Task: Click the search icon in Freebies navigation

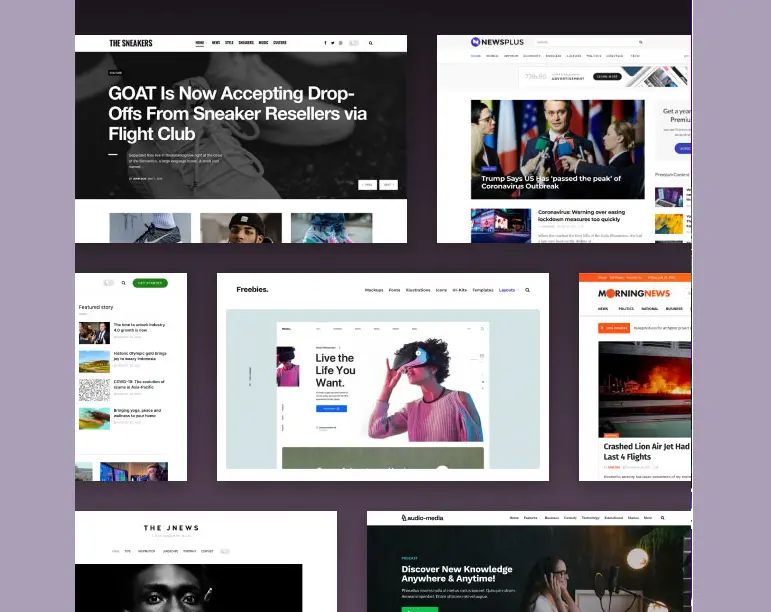Action: point(527,290)
